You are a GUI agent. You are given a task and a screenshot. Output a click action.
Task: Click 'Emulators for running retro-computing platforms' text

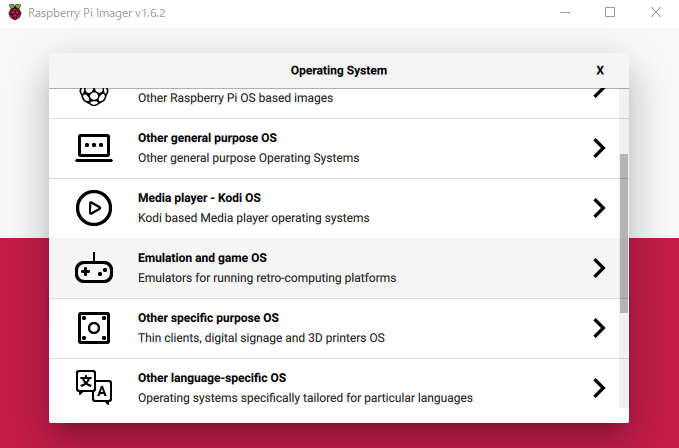267,278
